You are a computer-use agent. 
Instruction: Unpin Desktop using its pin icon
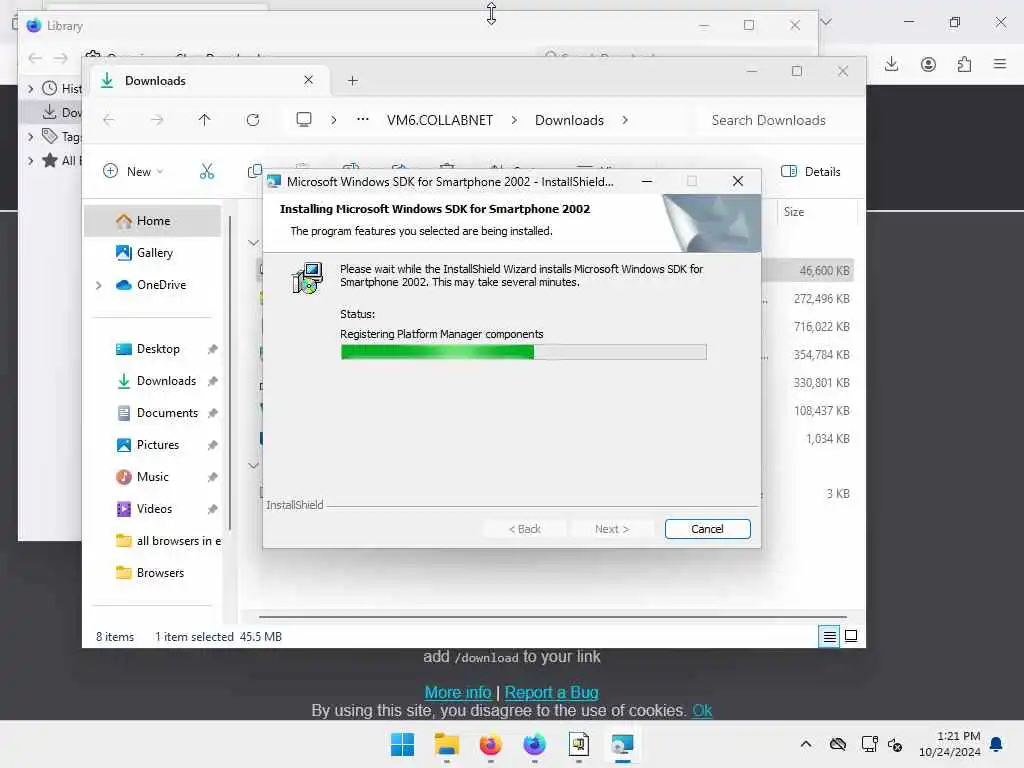[x=212, y=349]
